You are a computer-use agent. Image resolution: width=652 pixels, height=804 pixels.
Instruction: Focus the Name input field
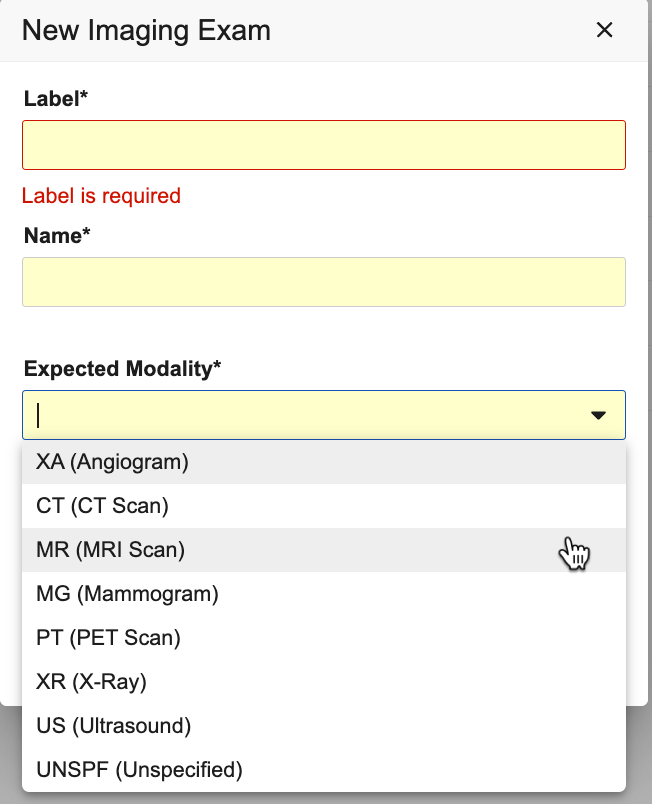324,282
